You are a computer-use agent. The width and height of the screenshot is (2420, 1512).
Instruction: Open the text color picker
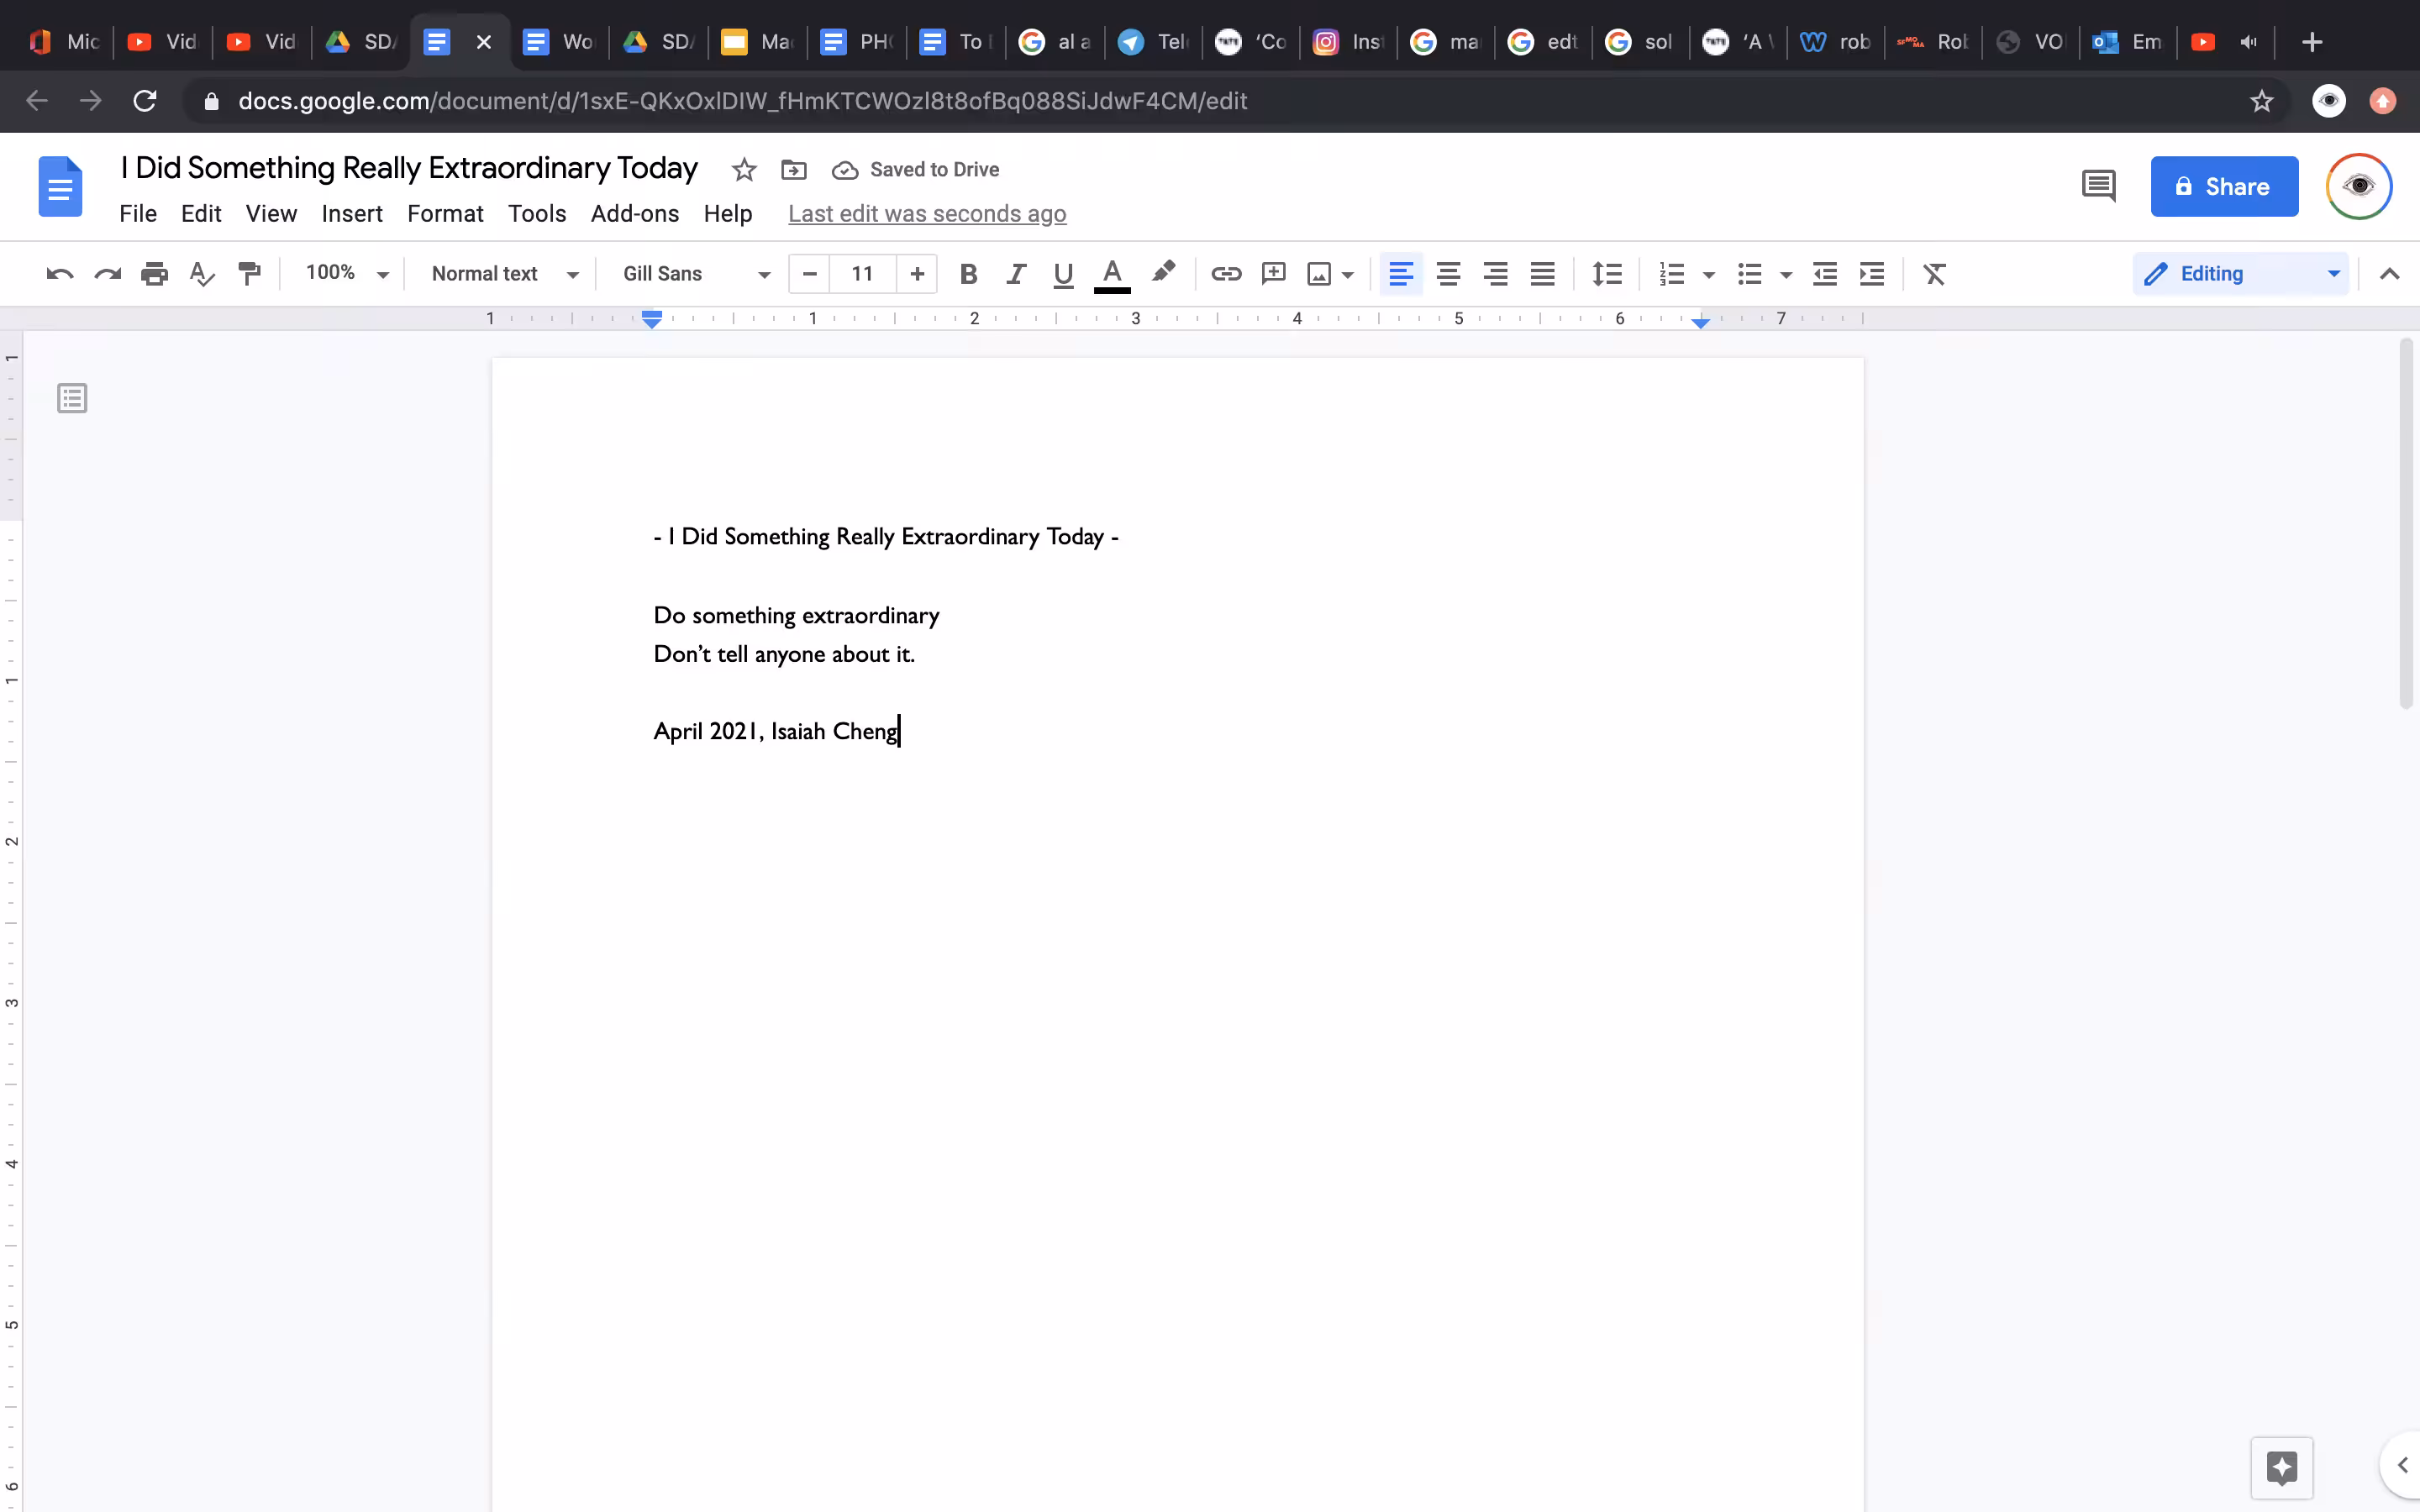(x=1112, y=273)
